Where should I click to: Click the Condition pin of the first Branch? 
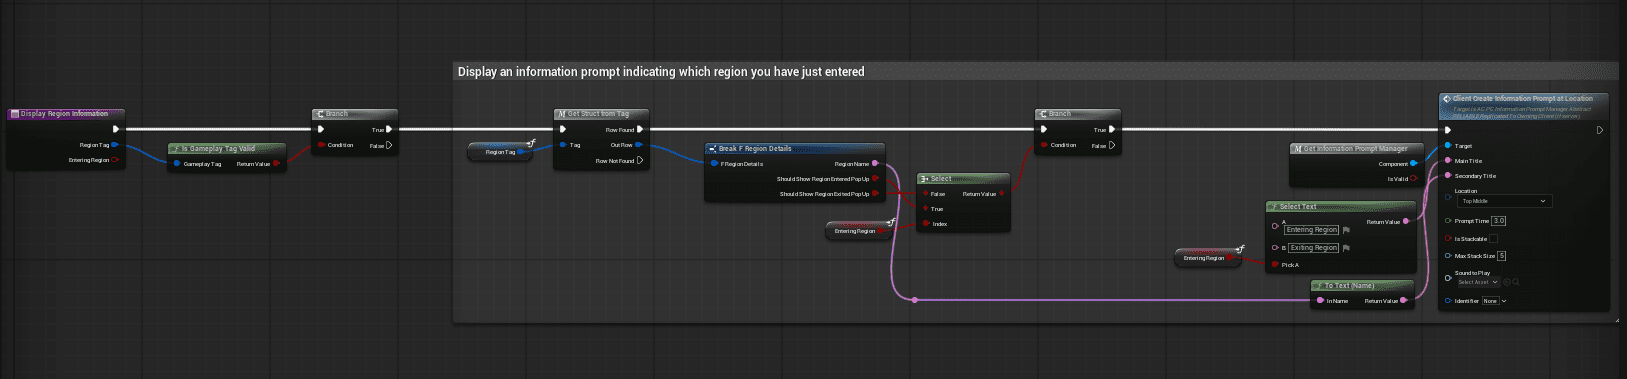point(320,145)
